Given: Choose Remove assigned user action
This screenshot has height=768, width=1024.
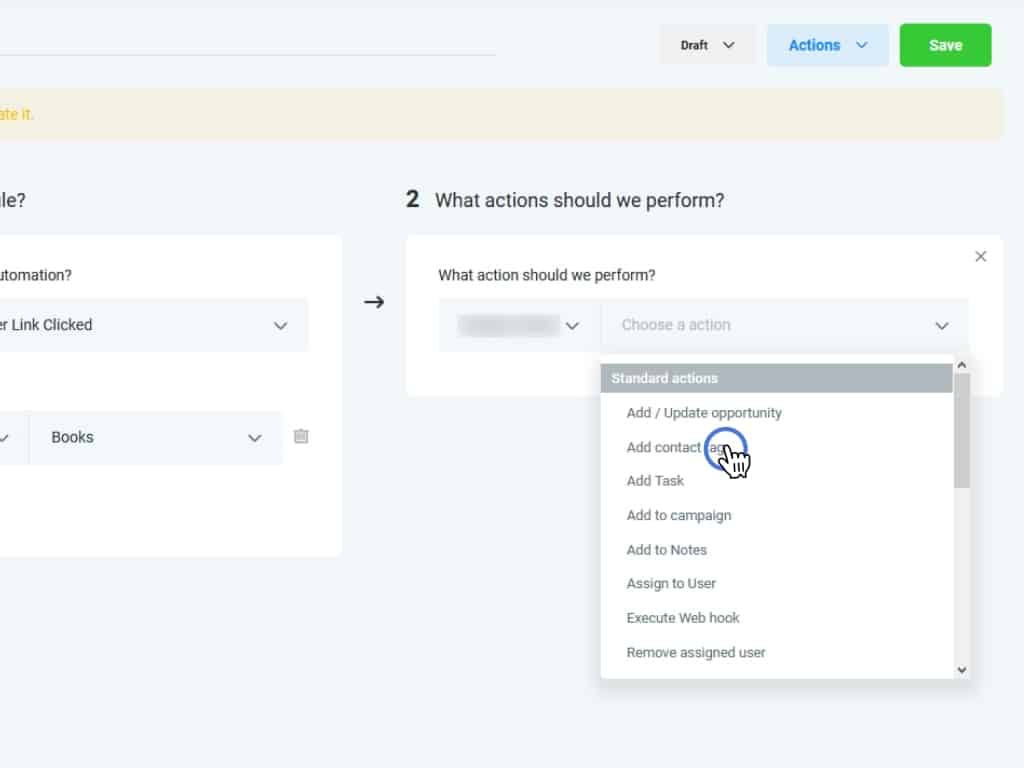Looking at the screenshot, I should pyautogui.click(x=696, y=653).
